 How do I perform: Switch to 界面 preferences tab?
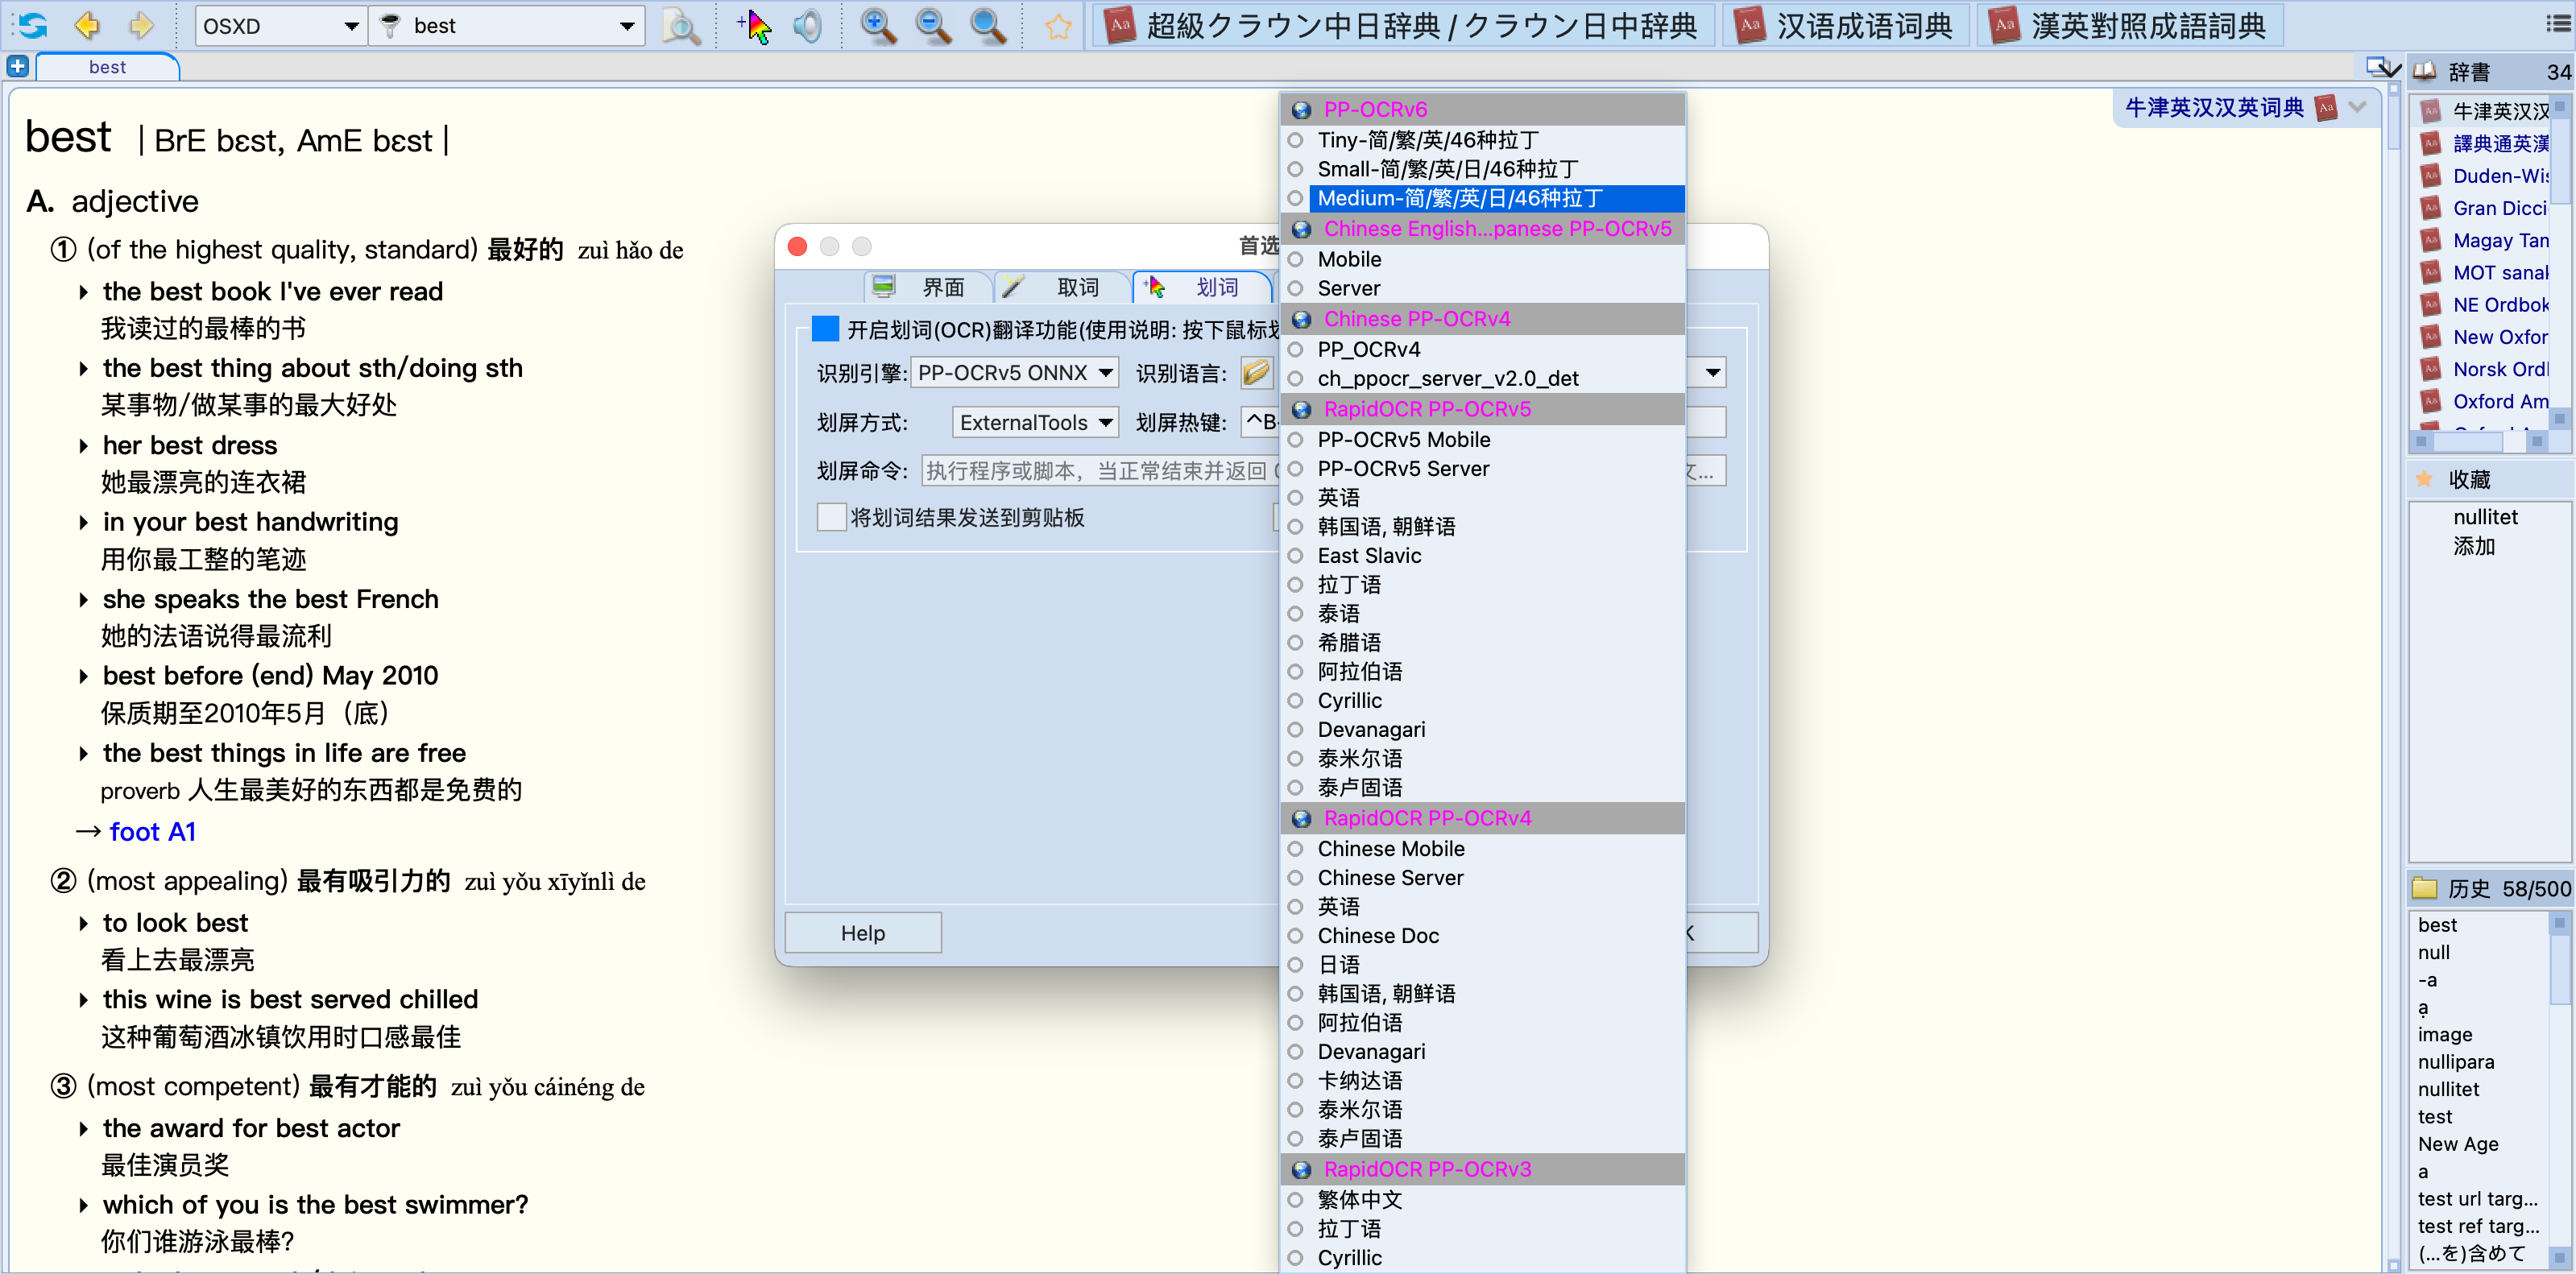point(927,287)
